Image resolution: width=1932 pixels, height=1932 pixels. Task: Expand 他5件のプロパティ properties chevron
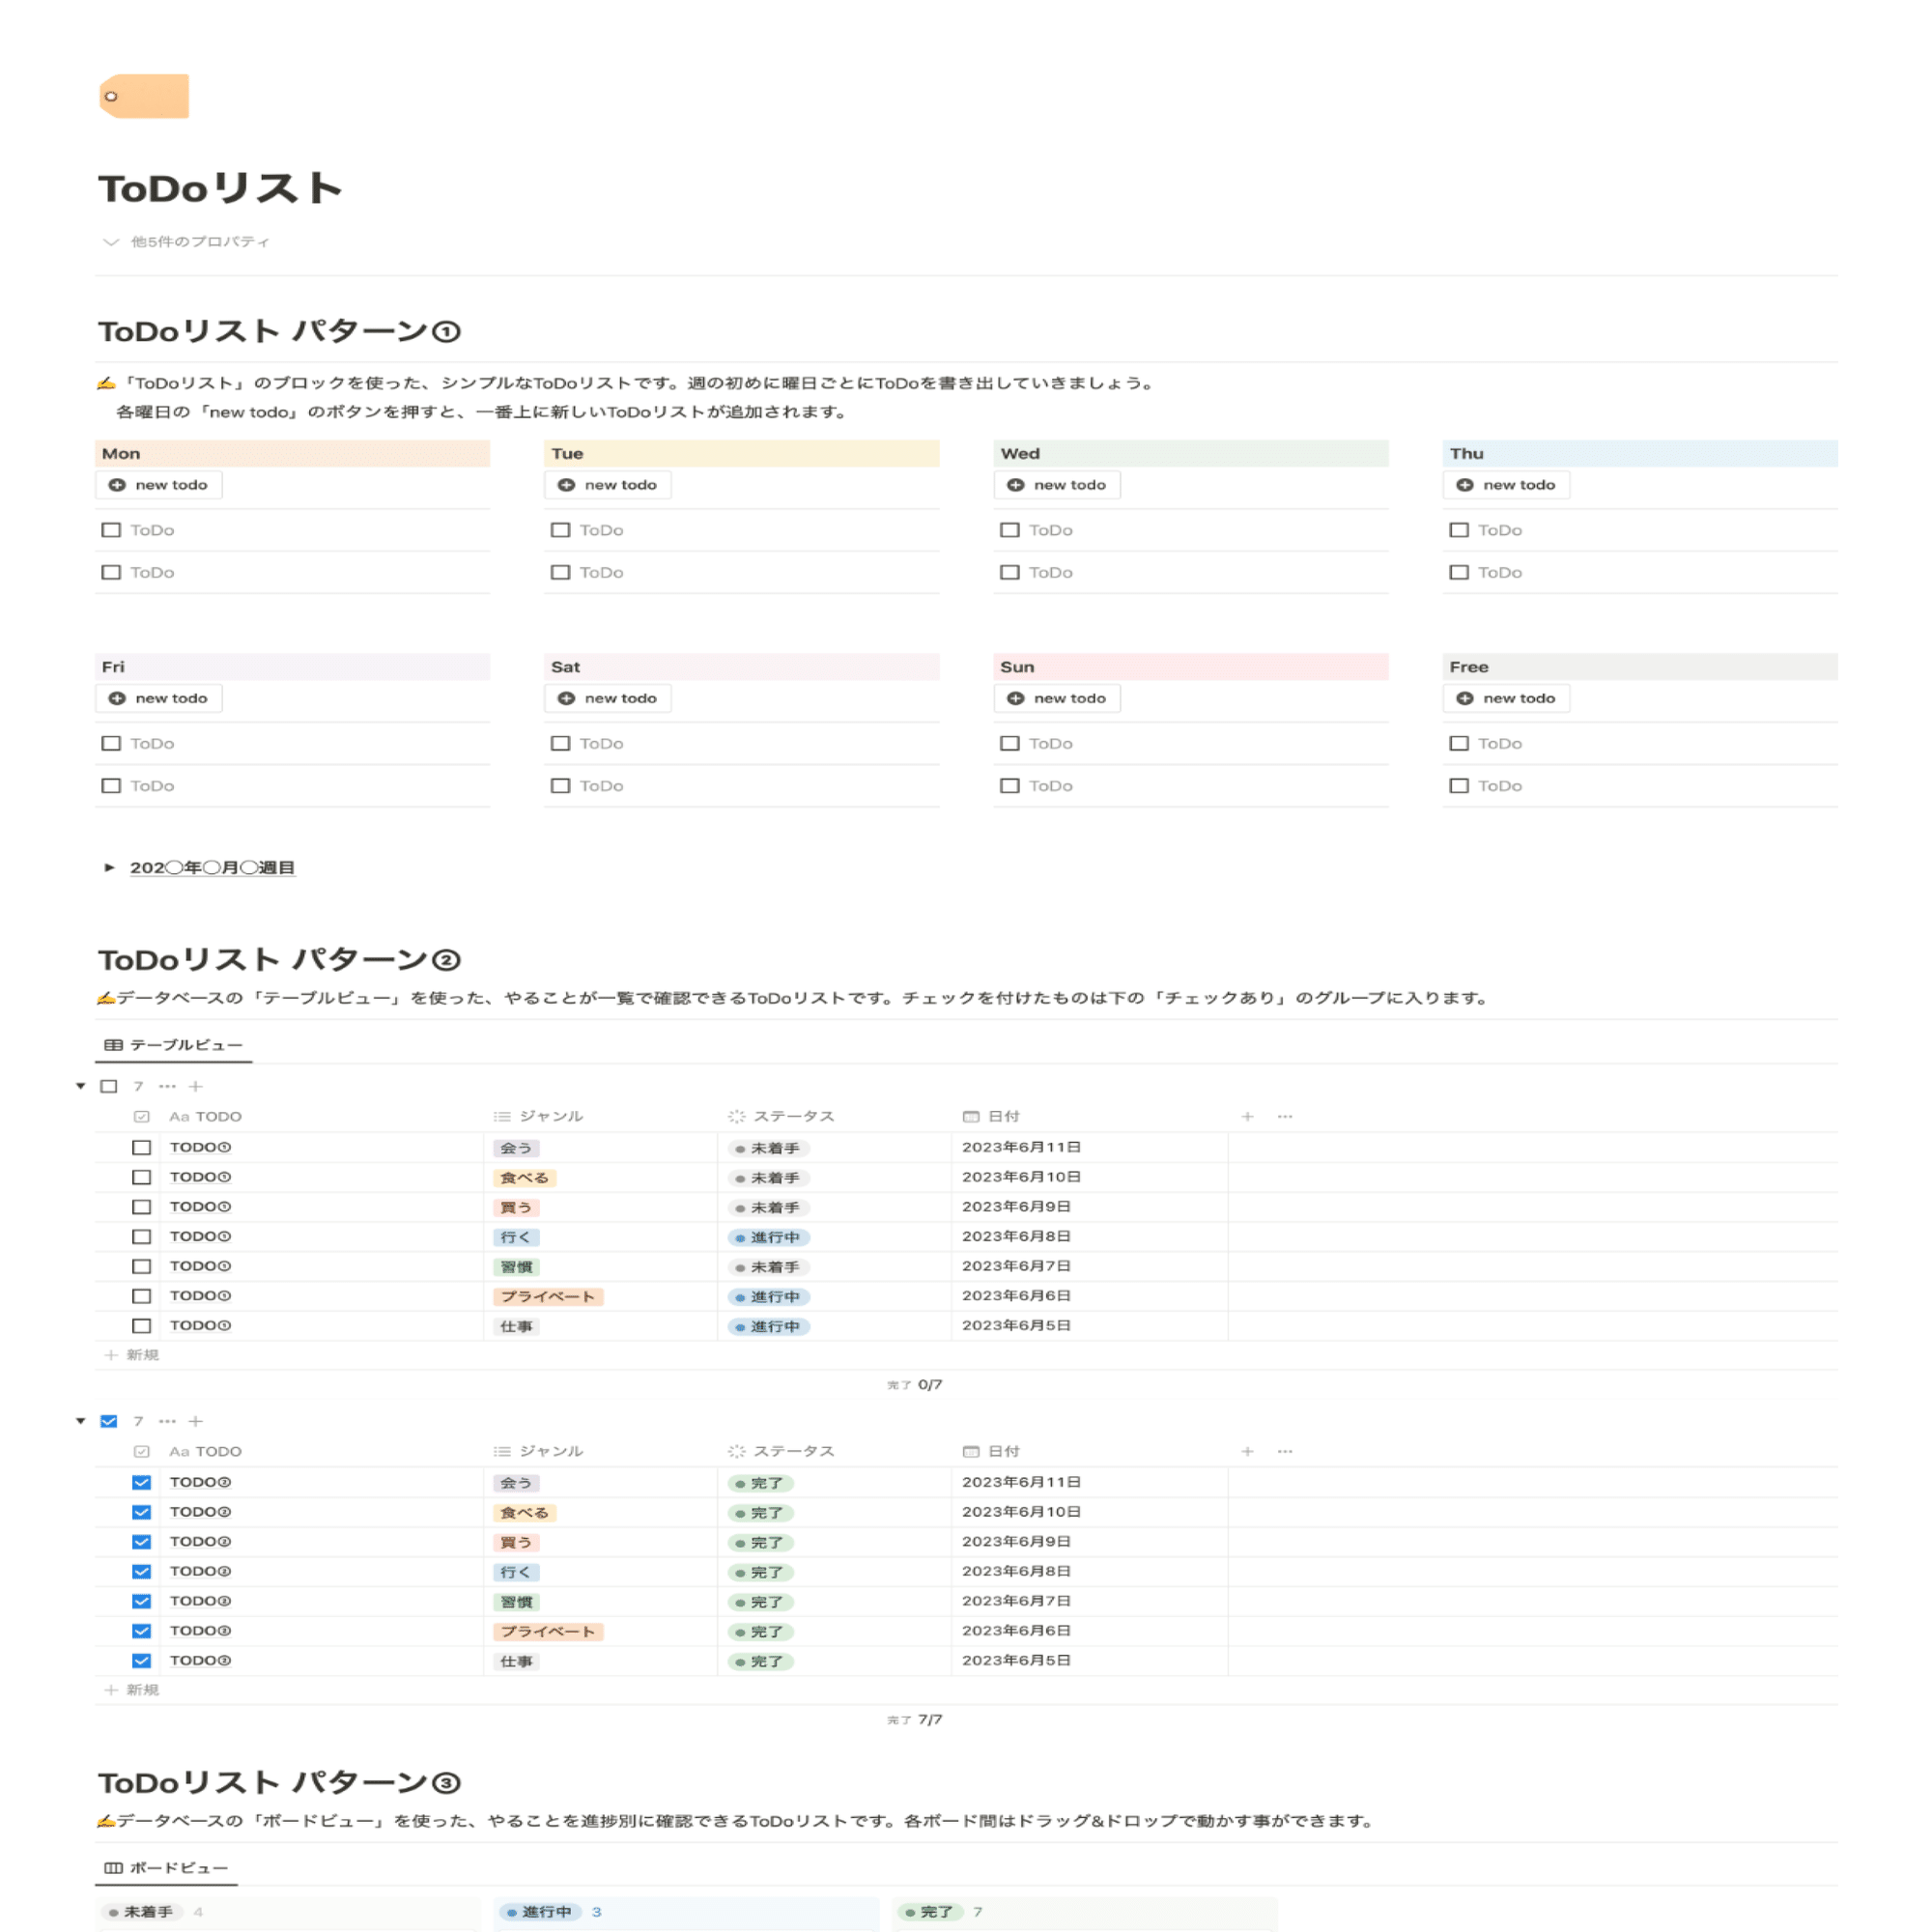[111, 242]
